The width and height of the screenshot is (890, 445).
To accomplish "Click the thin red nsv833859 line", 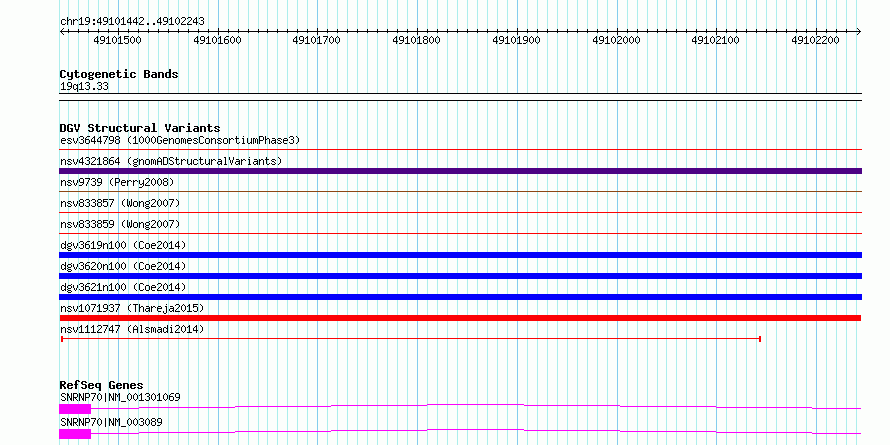I will pos(460,233).
